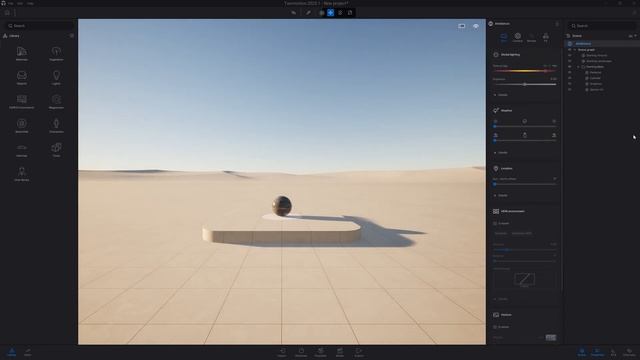Screen dimensions: 640x360
Task: Open the User library category
Action: (x=22, y=174)
